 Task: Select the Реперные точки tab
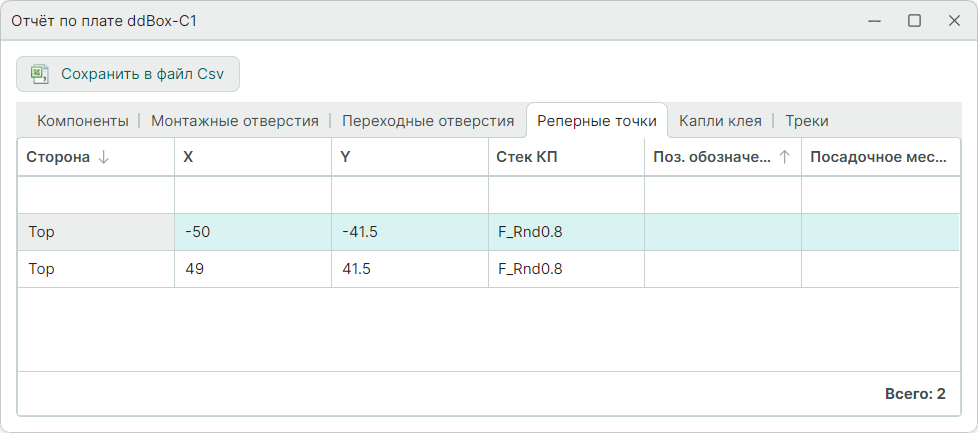[x=597, y=121]
